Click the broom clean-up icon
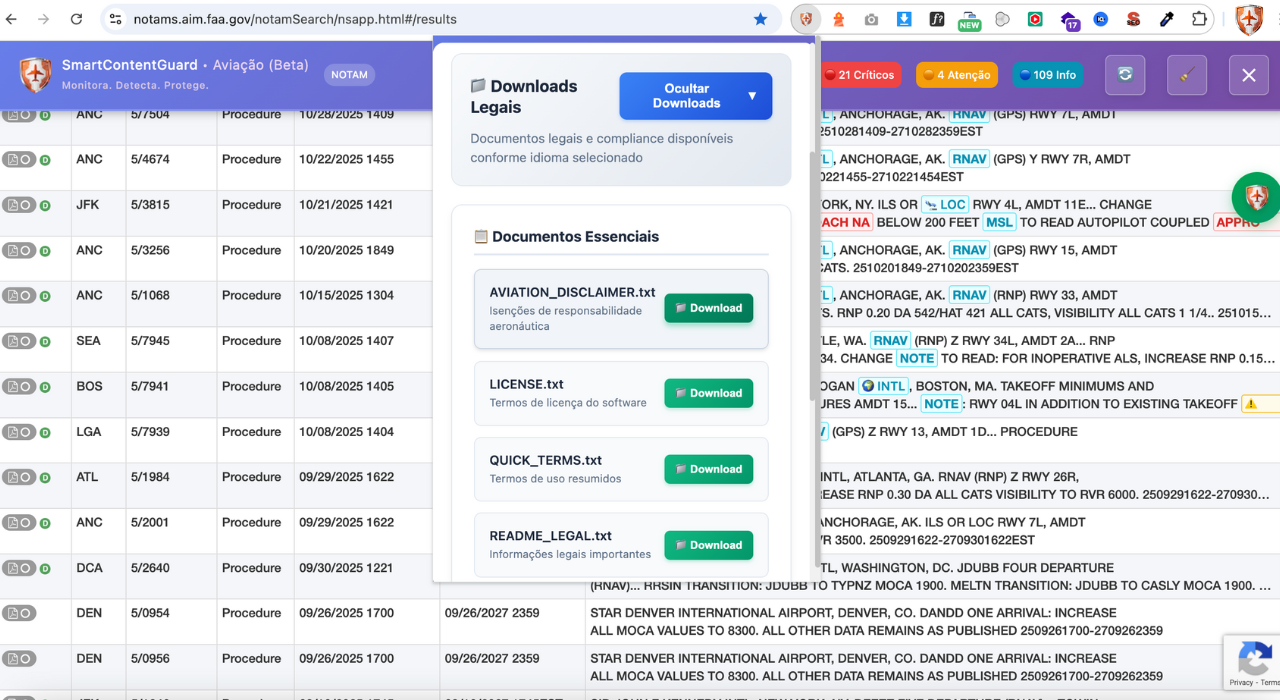 [1187, 75]
